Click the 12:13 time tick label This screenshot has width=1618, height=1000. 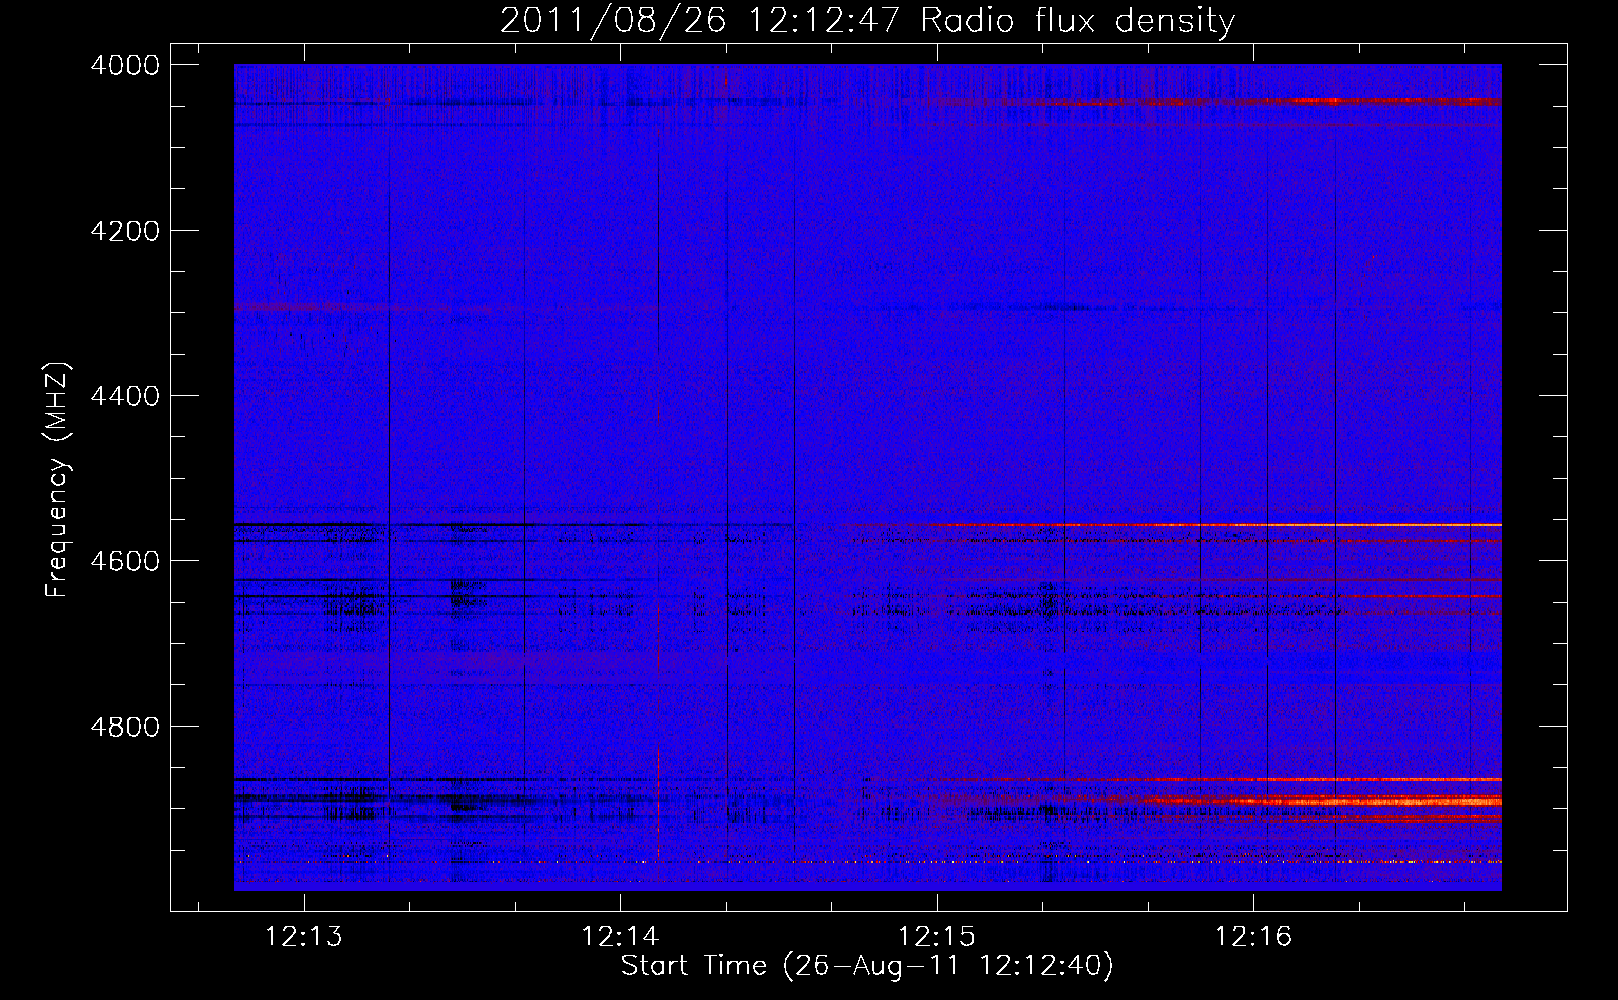point(303,937)
